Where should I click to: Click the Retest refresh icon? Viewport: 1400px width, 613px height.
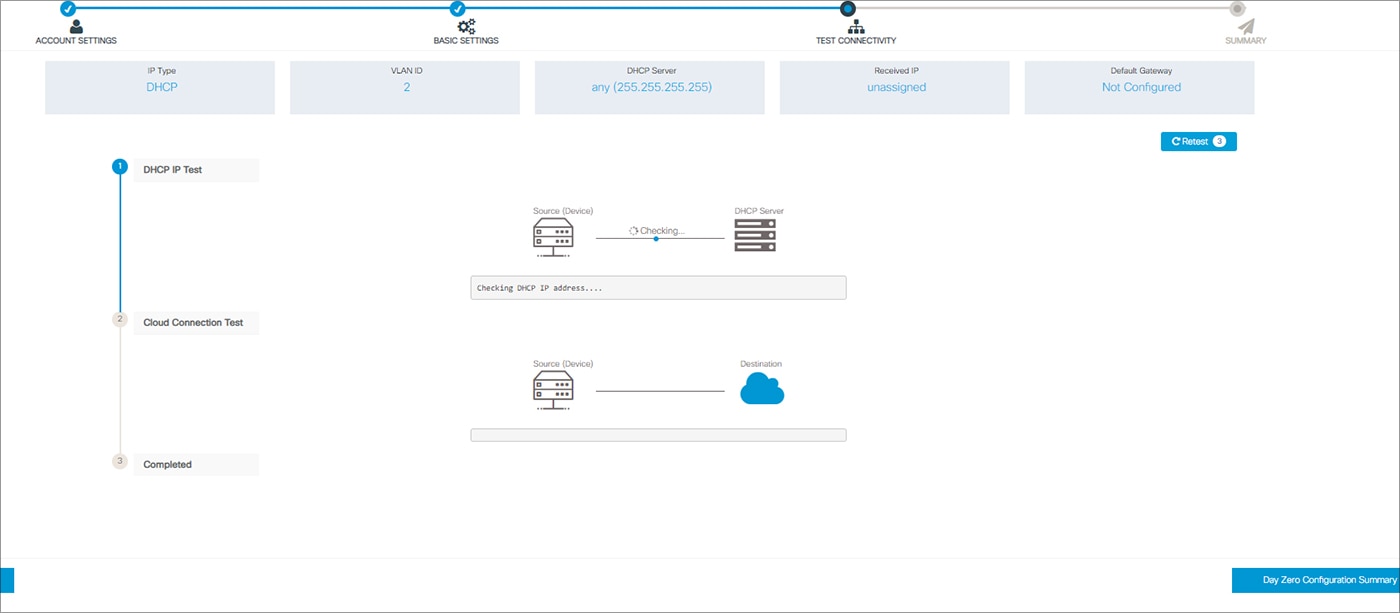[x=1177, y=140]
